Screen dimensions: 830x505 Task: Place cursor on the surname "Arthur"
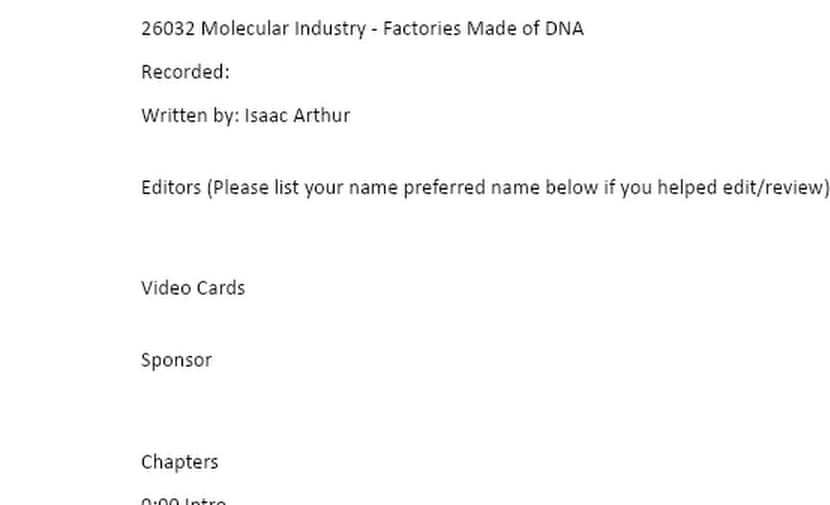click(x=321, y=115)
